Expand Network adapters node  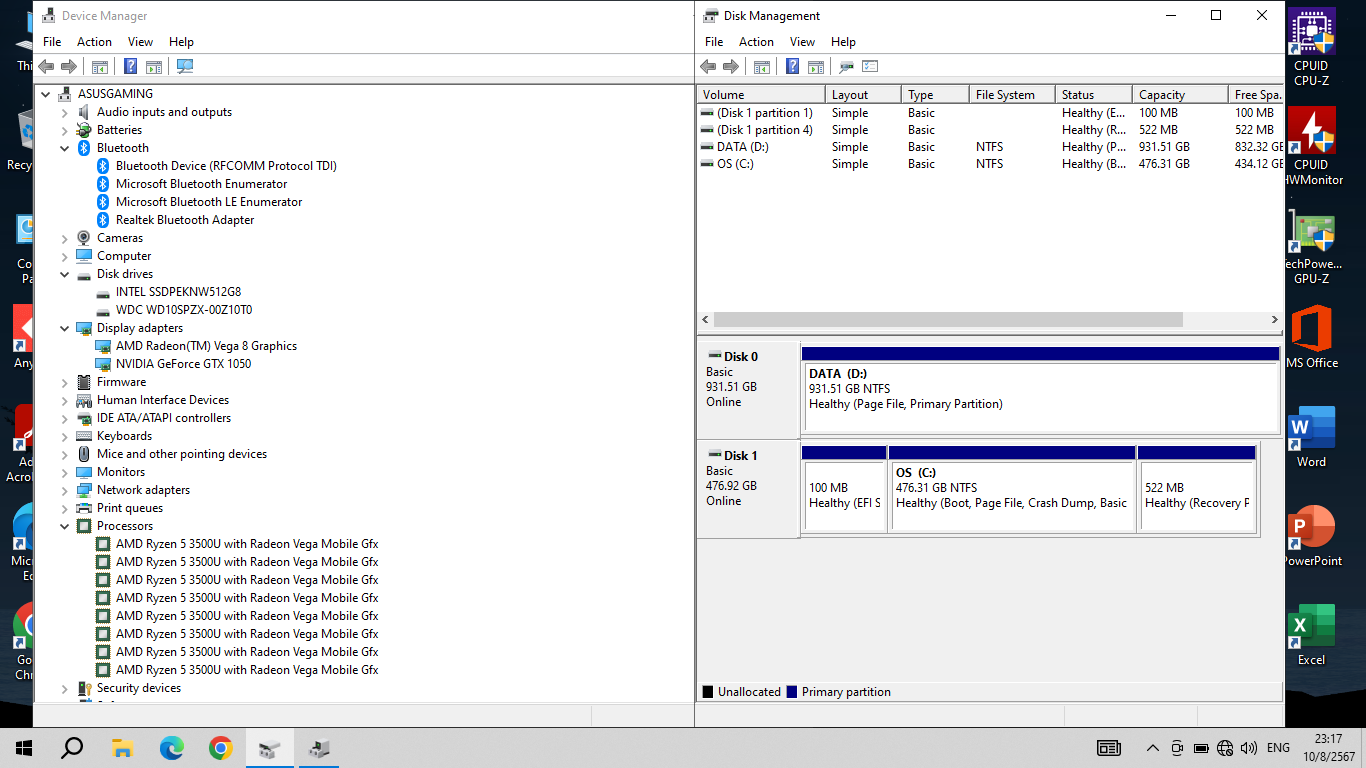(65, 490)
